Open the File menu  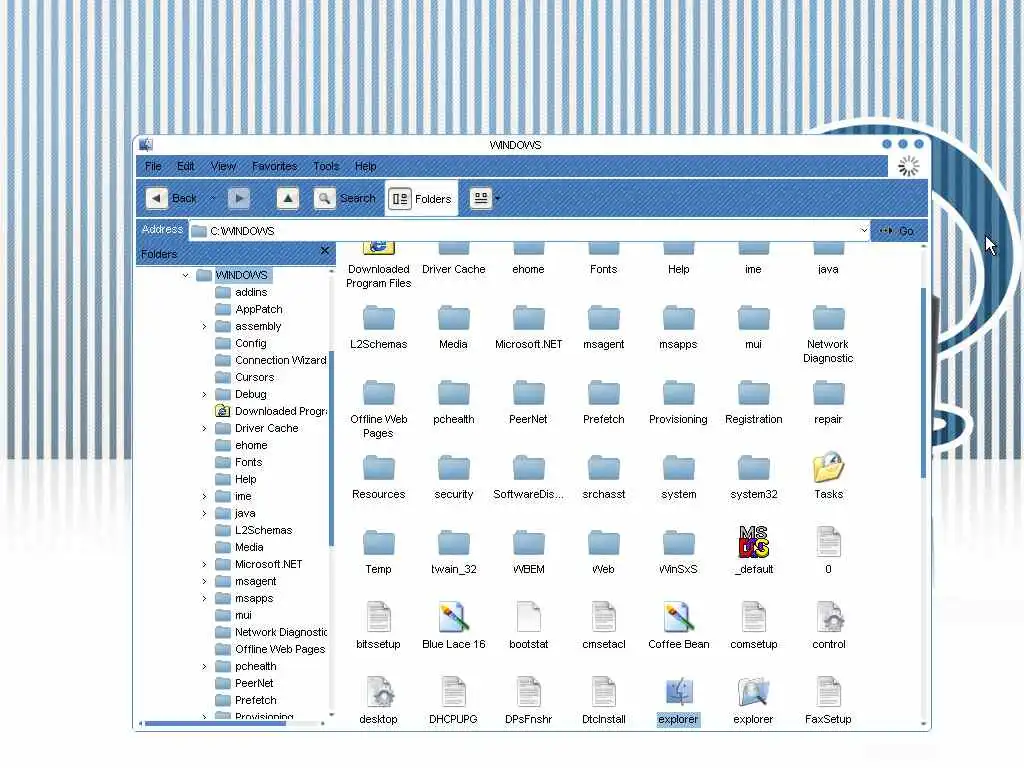click(153, 166)
